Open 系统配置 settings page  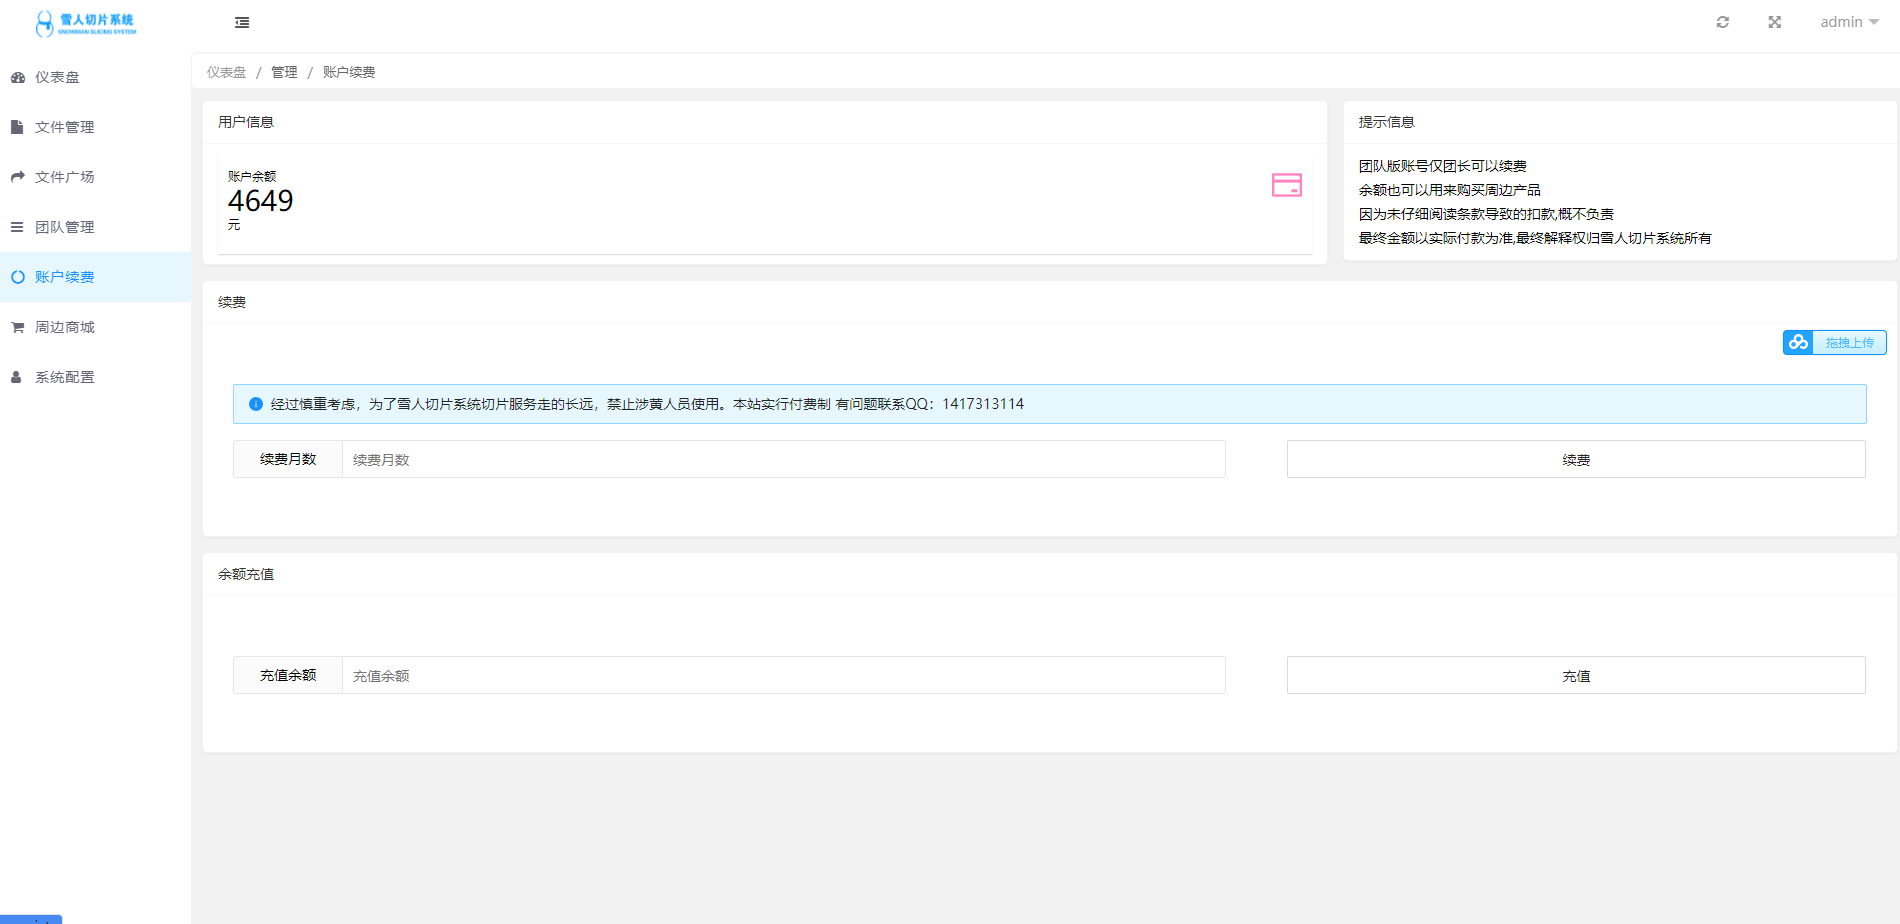coord(64,377)
